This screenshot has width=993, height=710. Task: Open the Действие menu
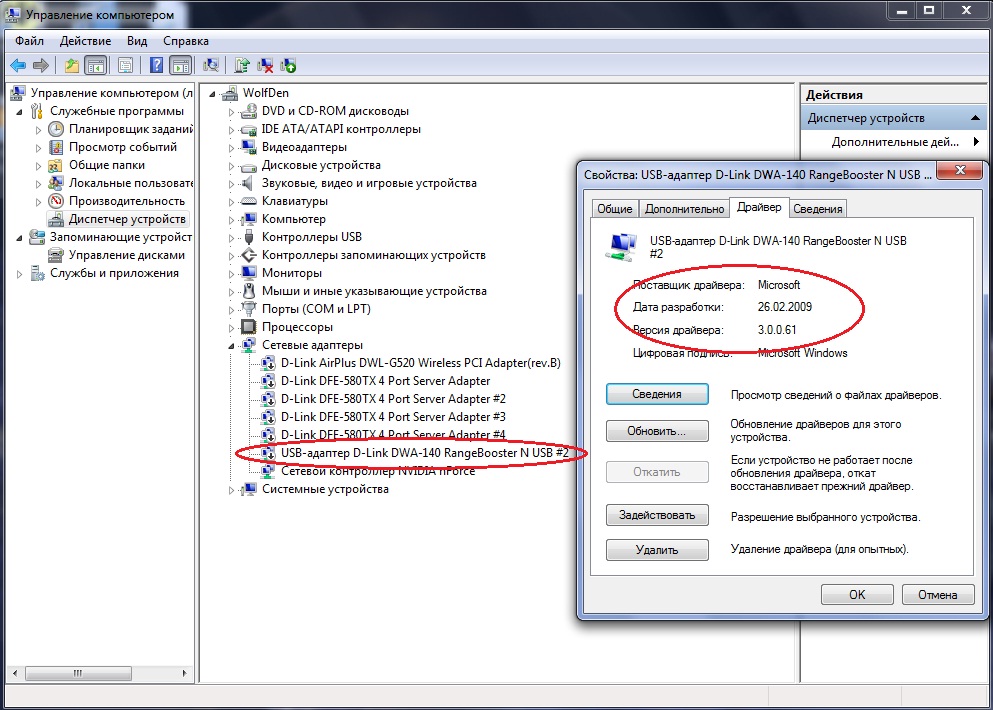85,41
